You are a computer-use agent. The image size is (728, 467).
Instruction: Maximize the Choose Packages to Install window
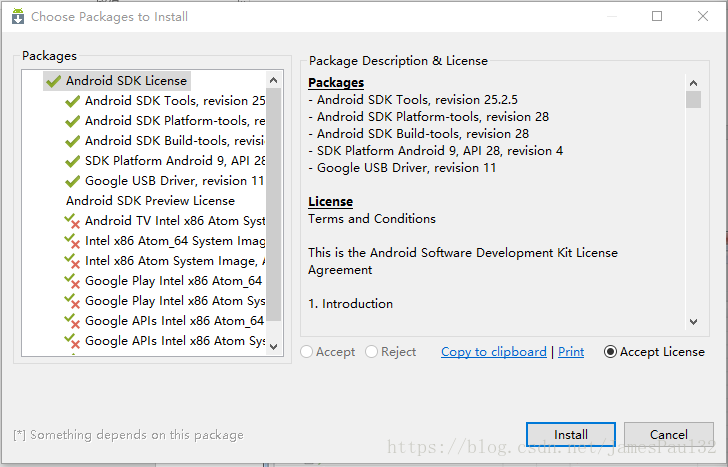(x=657, y=16)
